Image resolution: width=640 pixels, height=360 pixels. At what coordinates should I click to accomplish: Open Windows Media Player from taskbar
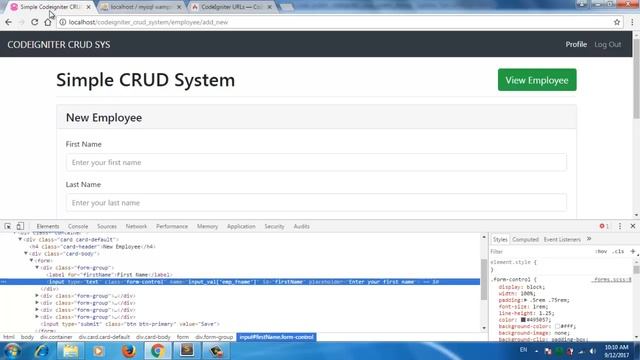point(98,351)
